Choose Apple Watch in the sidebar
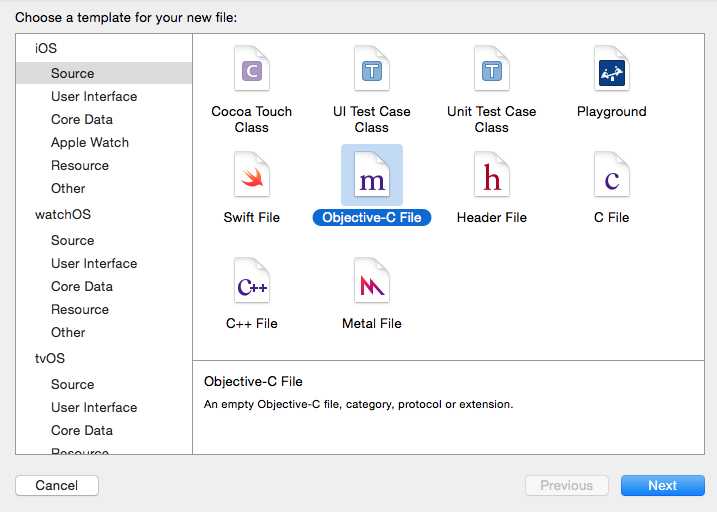Screen dimensions: 717x512 point(90,142)
